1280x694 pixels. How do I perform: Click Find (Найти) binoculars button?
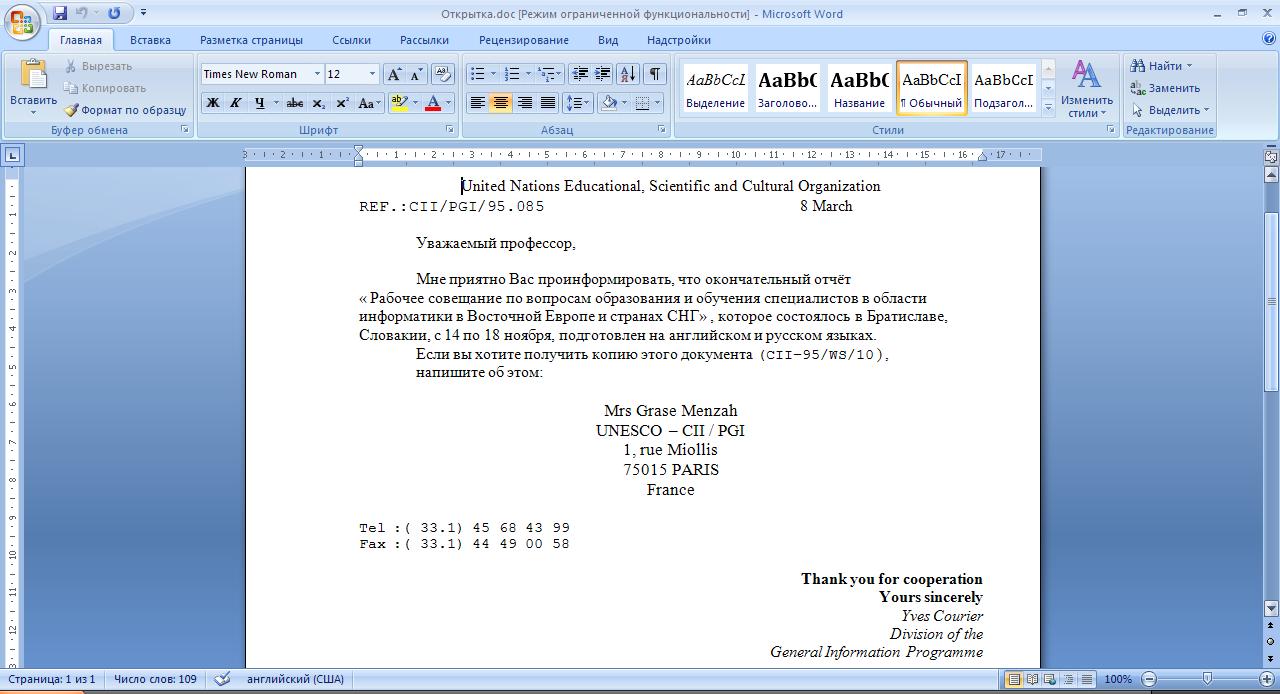click(x=1161, y=66)
